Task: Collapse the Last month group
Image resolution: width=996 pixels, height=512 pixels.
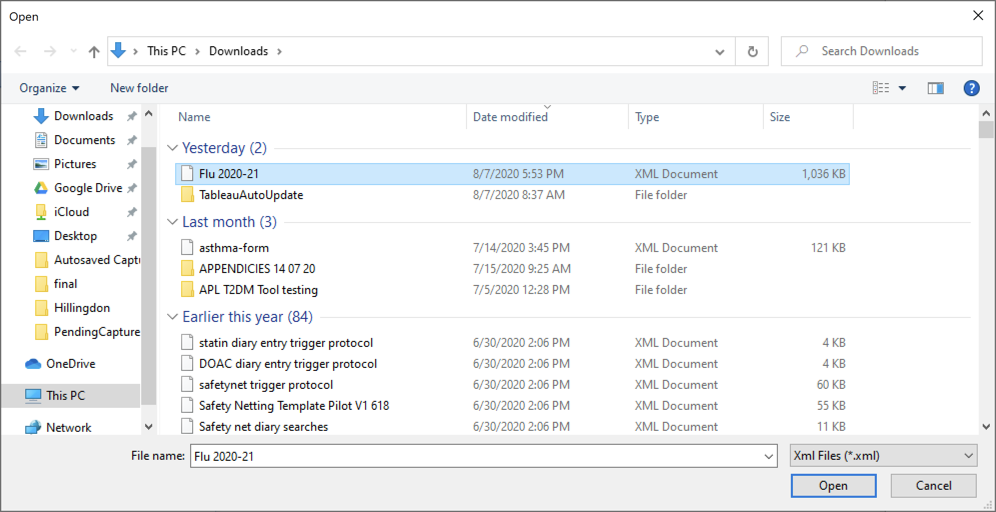Action: pyautogui.click(x=172, y=222)
